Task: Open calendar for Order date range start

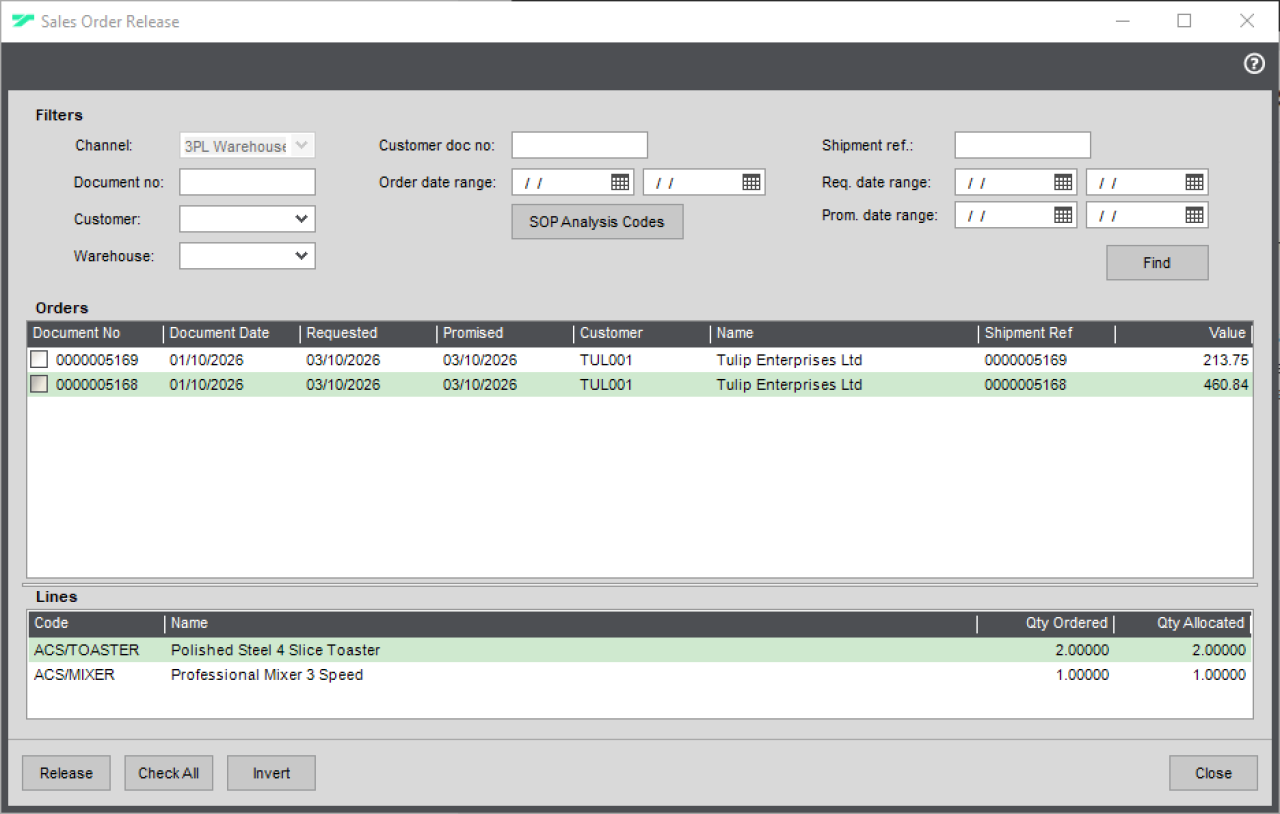Action: point(620,182)
